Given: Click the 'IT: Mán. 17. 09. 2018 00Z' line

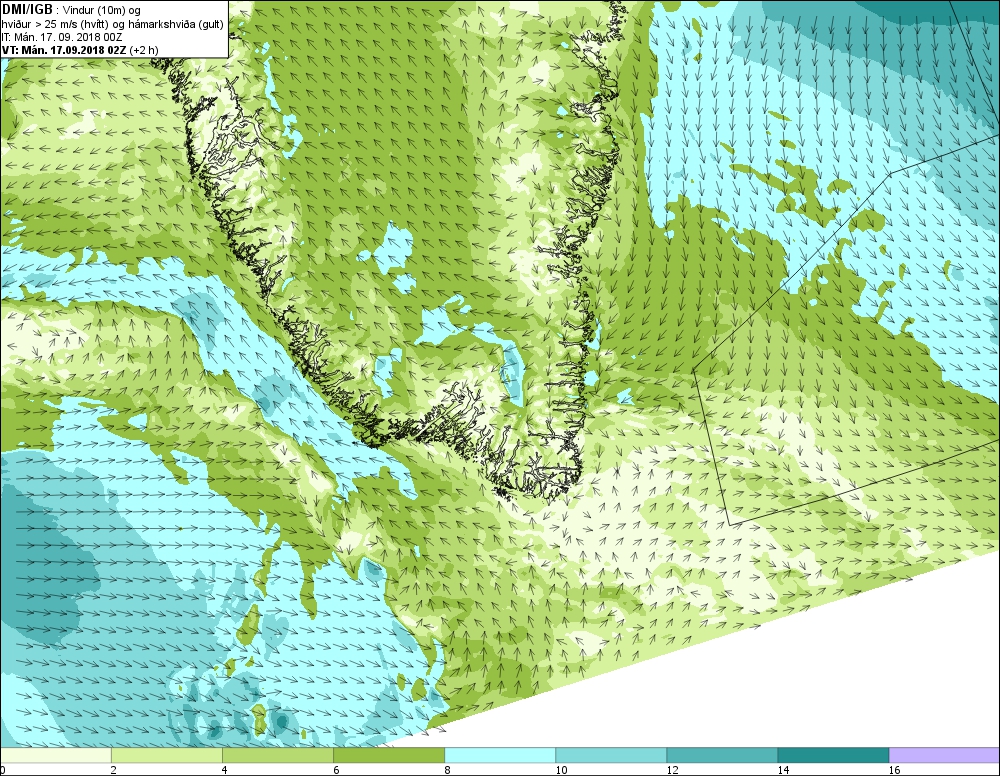Looking at the screenshot, I should tap(62, 37).
